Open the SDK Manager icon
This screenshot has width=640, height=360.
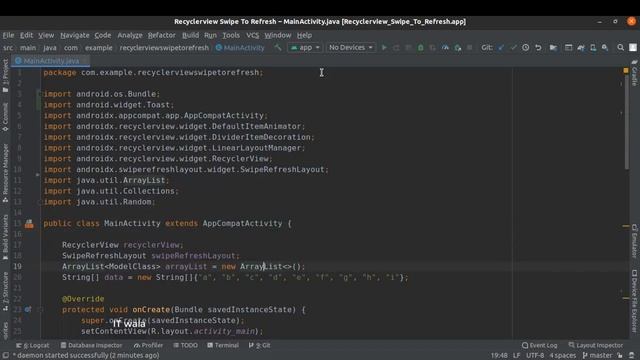[605, 48]
